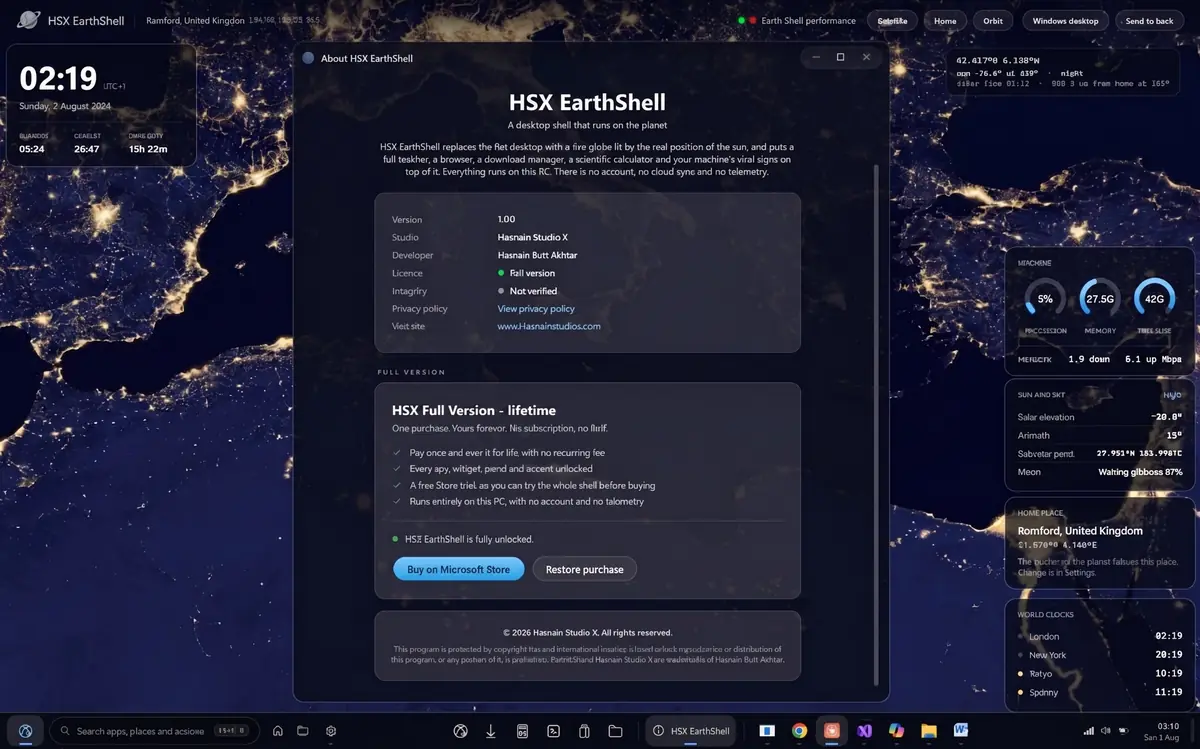The height and width of the screenshot is (749, 1200).
Task: Click the white-and-blue window app taskbar icon
Action: tap(767, 731)
